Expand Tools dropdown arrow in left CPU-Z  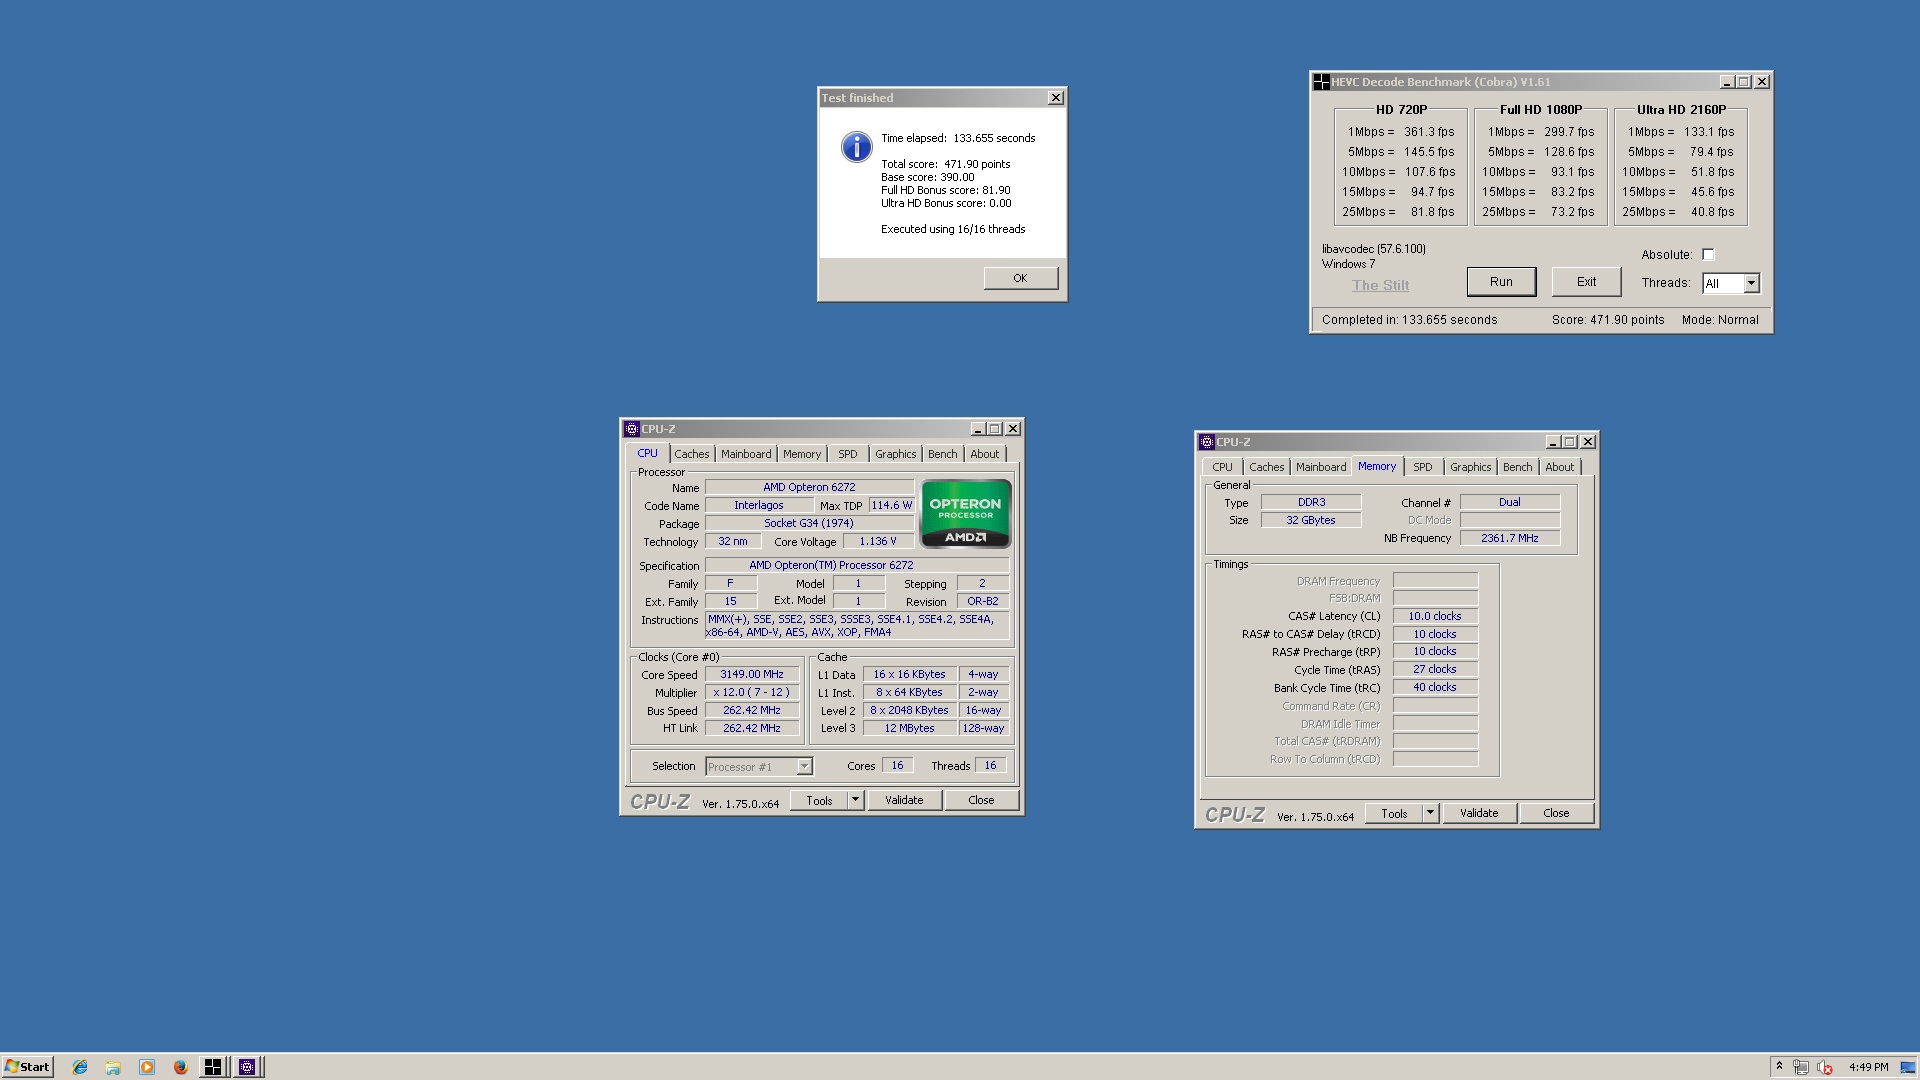(855, 800)
